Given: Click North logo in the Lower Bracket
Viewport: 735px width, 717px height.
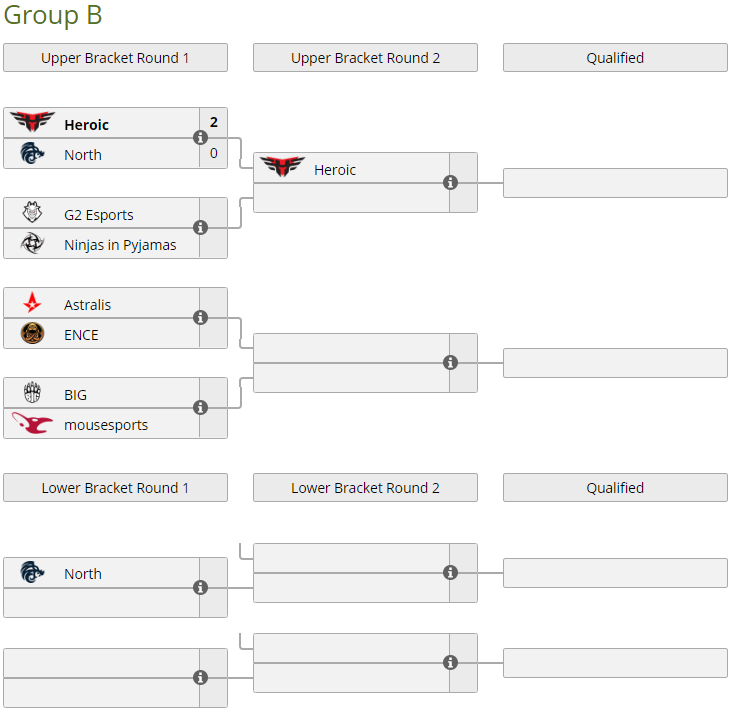Looking at the screenshot, I should [32, 573].
